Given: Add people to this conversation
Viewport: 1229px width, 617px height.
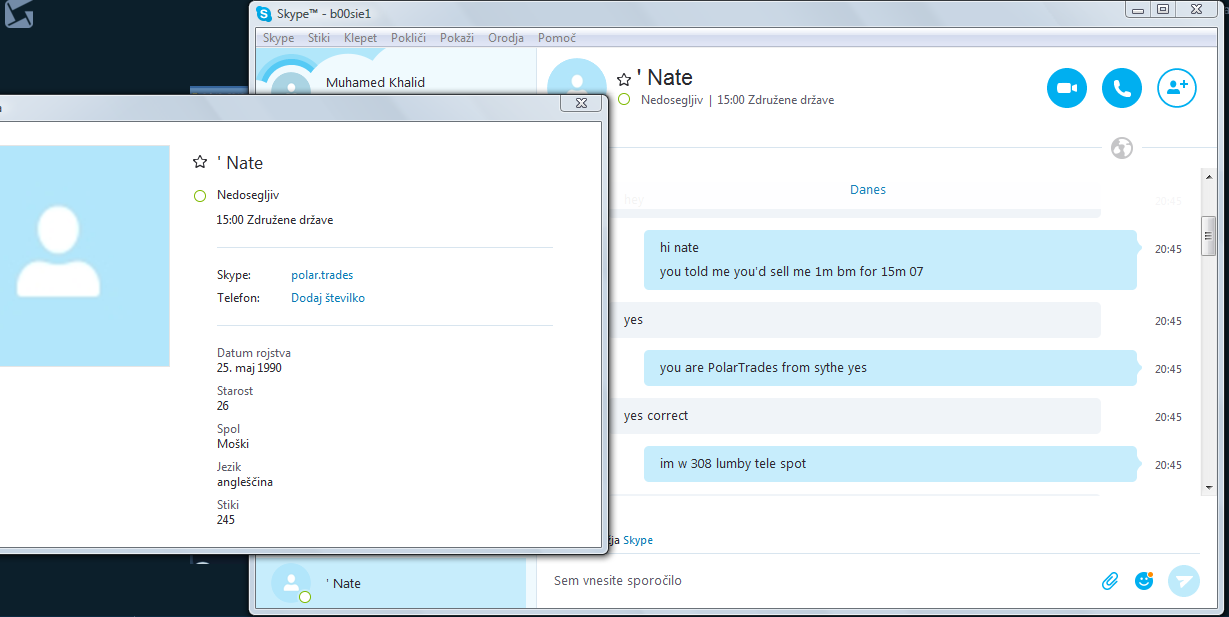Looking at the screenshot, I should click(1177, 88).
